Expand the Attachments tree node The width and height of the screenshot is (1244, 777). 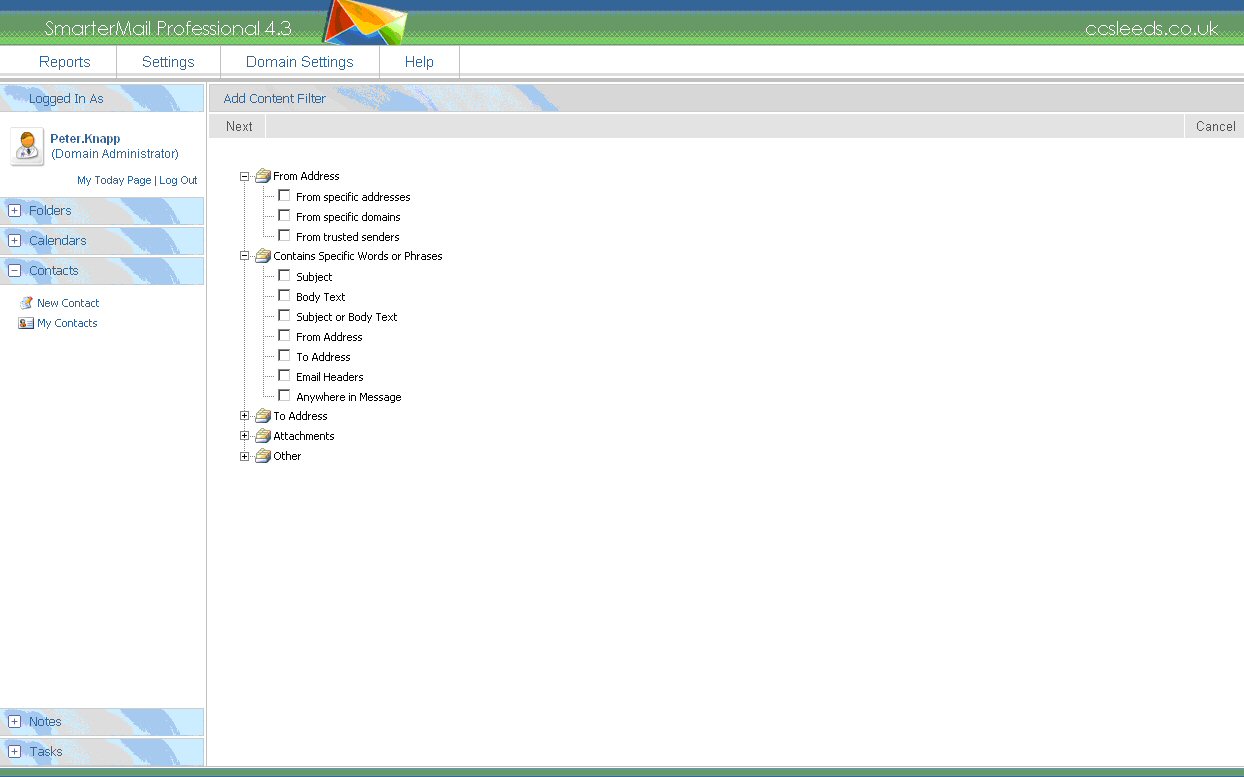244,436
